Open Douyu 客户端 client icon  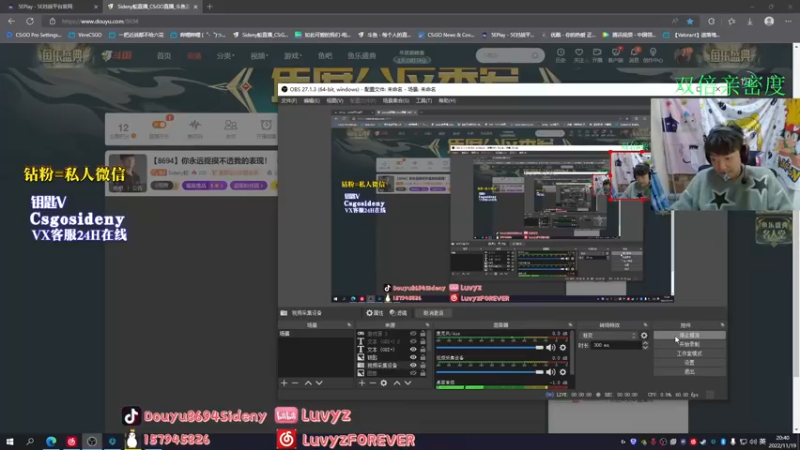tap(616, 56)
